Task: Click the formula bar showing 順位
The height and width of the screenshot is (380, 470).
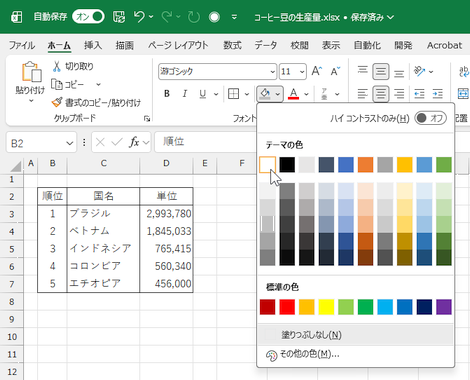Action: (205, 142)
